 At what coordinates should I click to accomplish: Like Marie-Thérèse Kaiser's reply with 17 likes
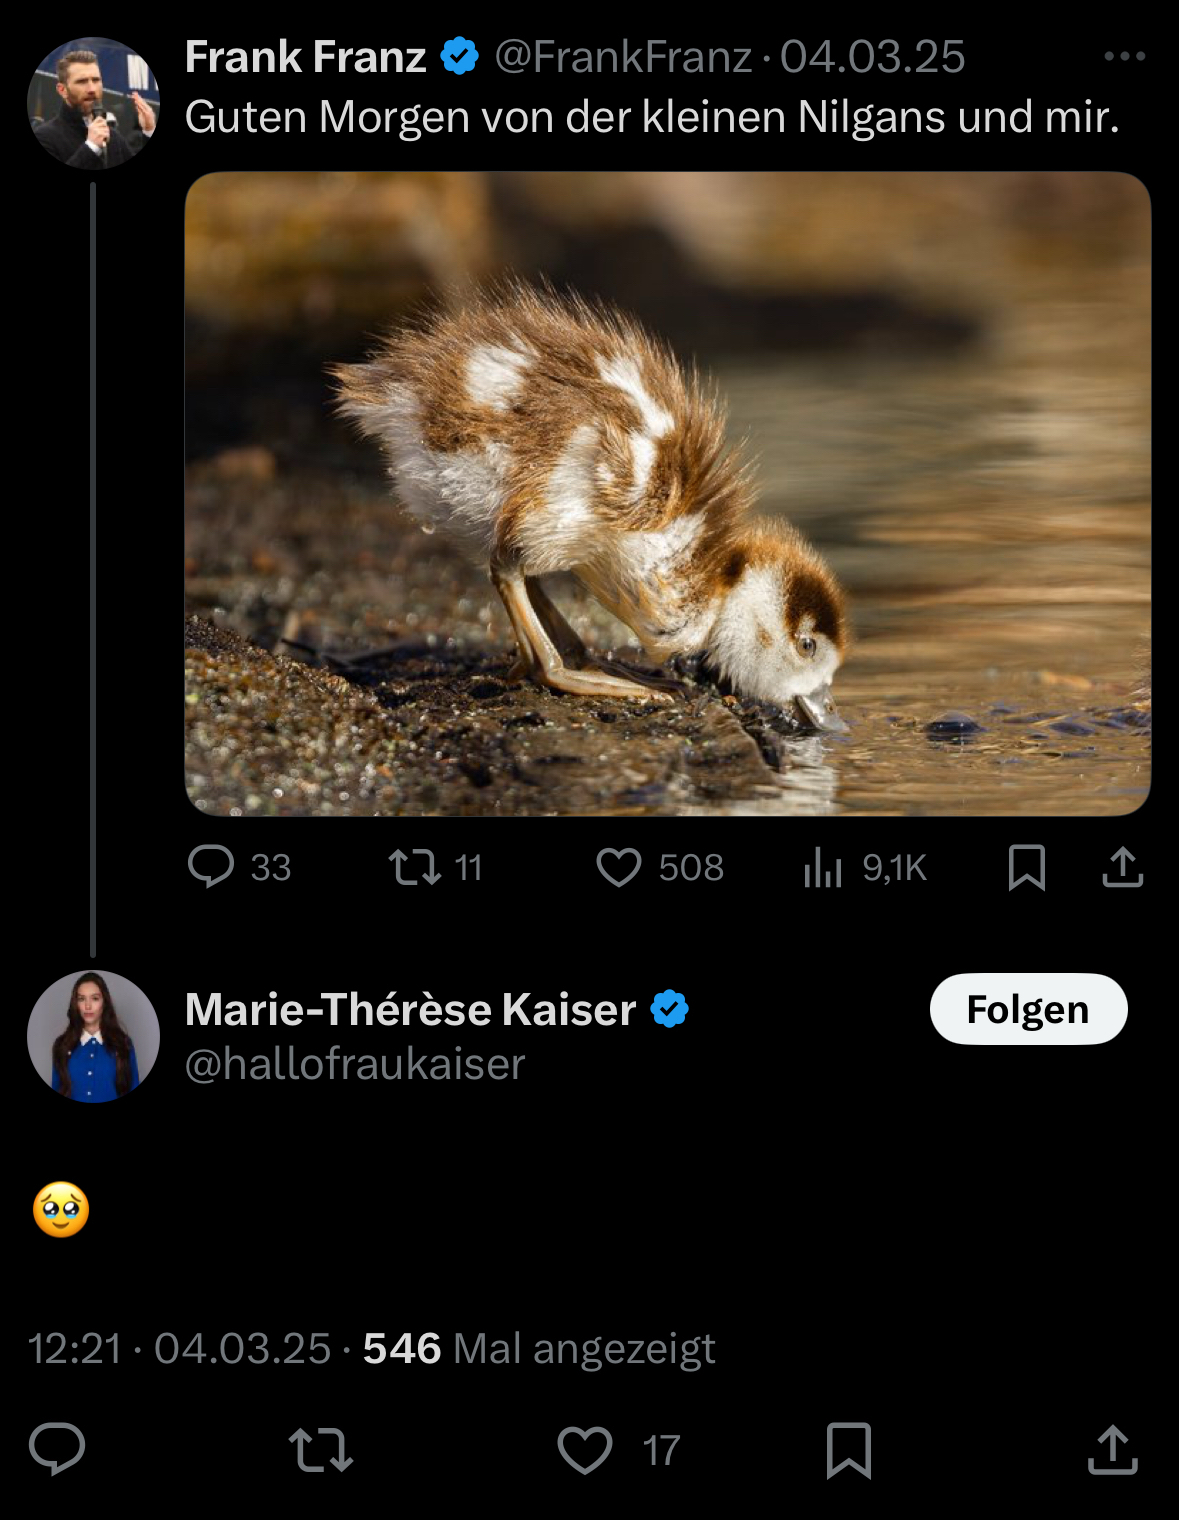click(x=585, y=1449)
